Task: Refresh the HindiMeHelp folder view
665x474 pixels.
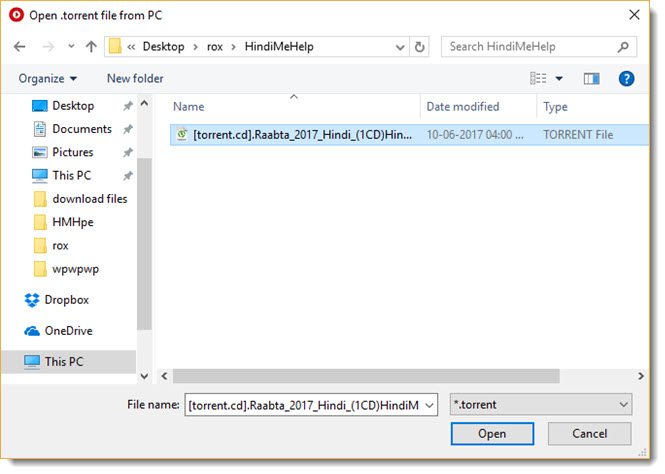Action: [419, 47]
